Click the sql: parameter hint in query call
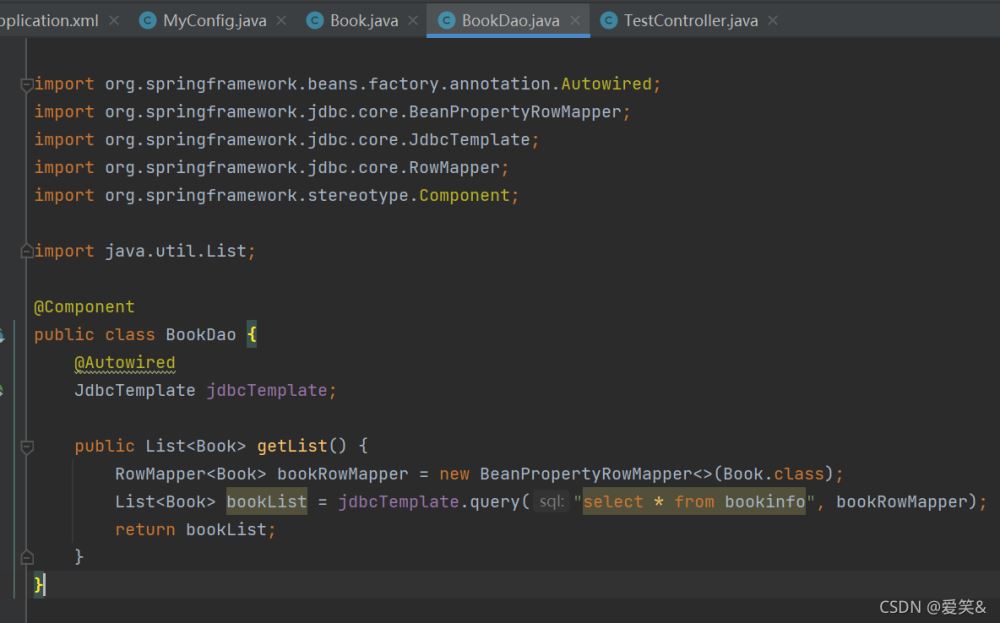 pyautogui.click(x=551, y=502)
